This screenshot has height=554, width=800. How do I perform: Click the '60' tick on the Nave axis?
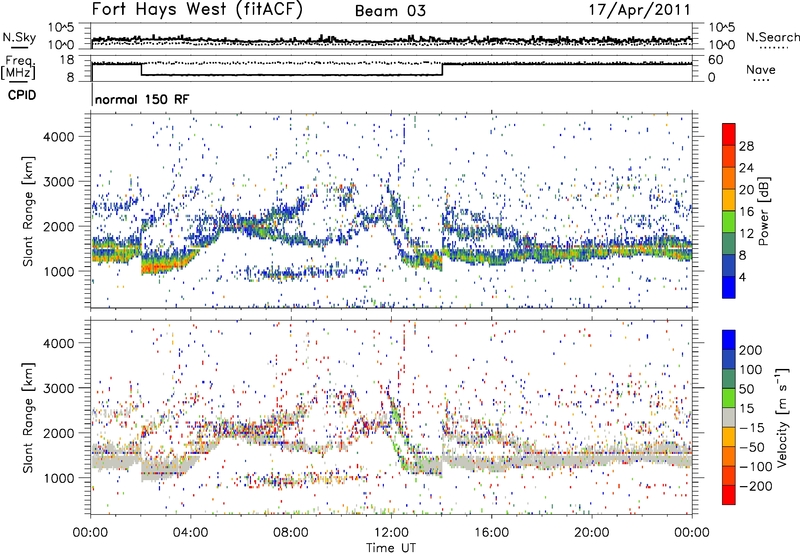(x=716, y=60)
